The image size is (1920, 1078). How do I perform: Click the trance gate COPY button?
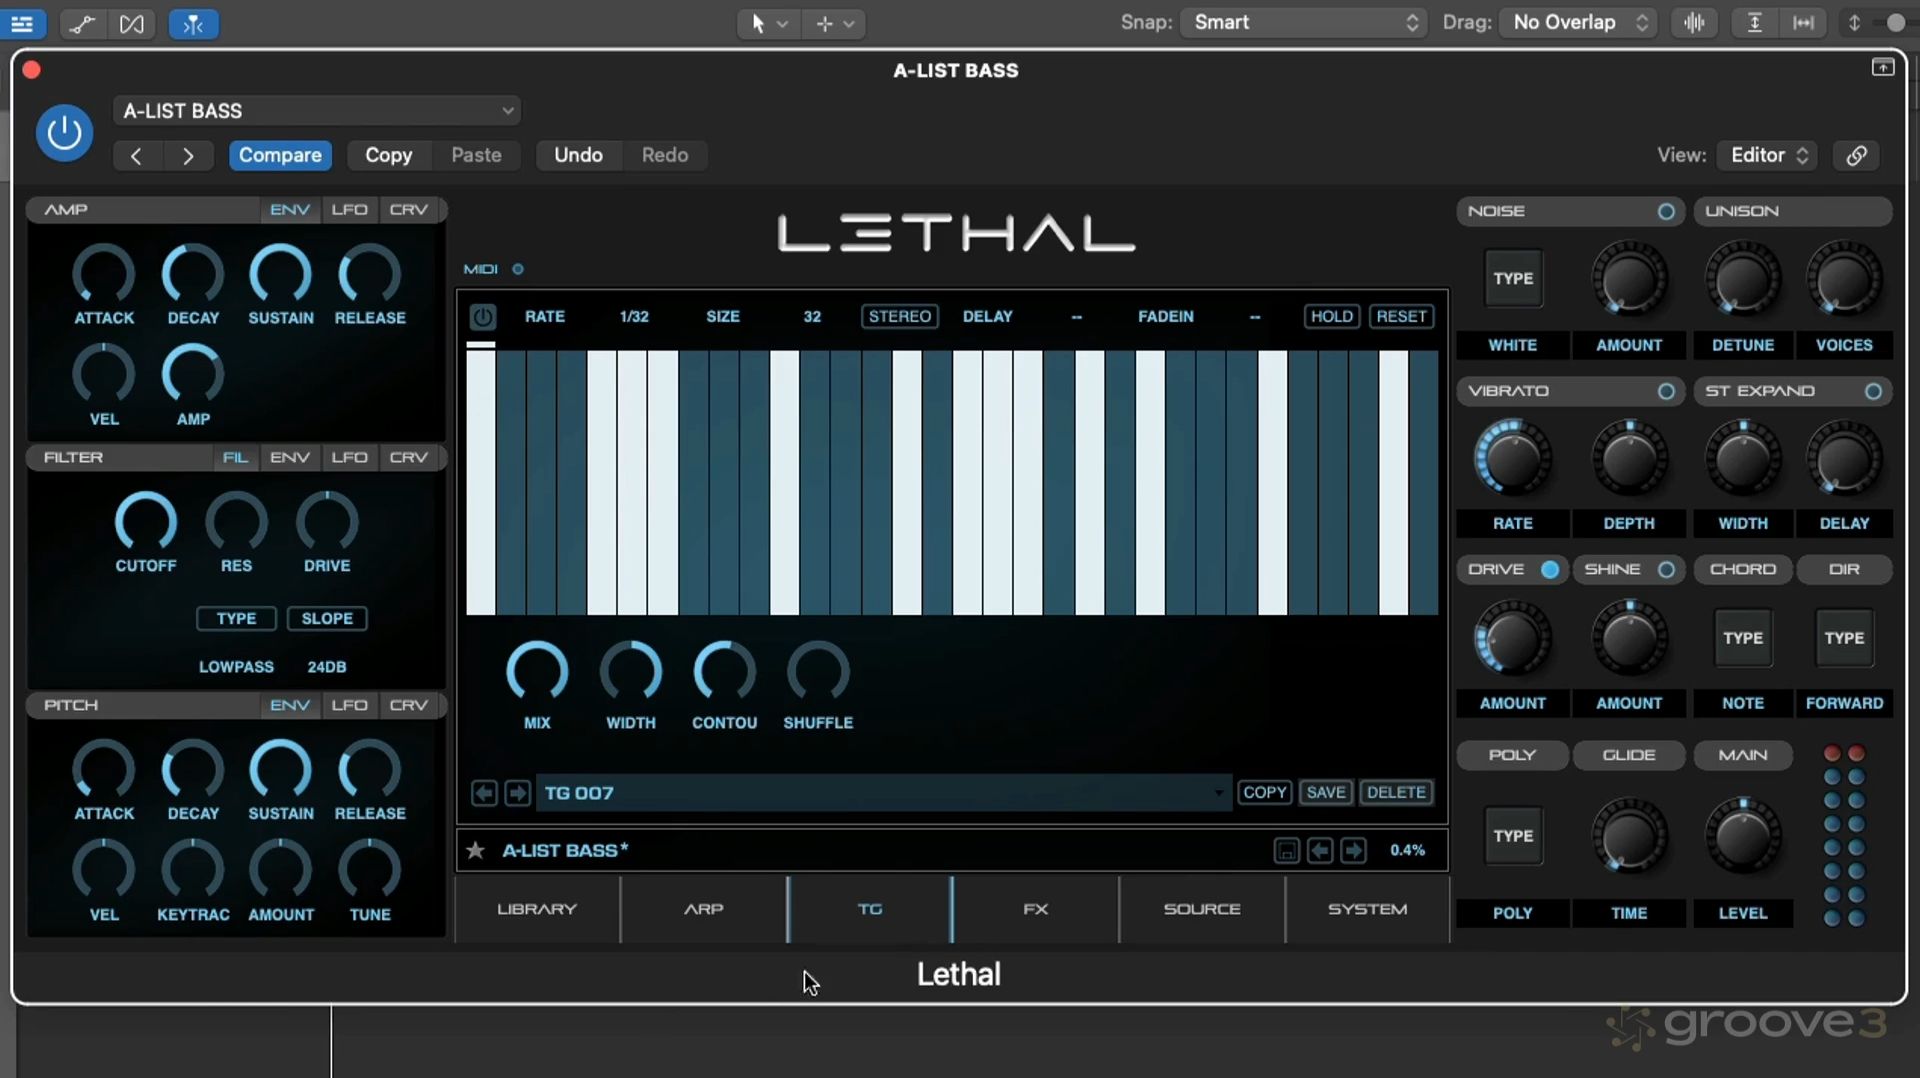(x=1265, y=793)
